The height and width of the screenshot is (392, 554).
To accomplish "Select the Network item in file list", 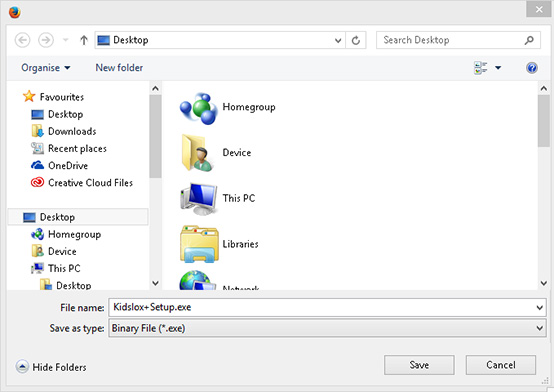I will point(219,281).
